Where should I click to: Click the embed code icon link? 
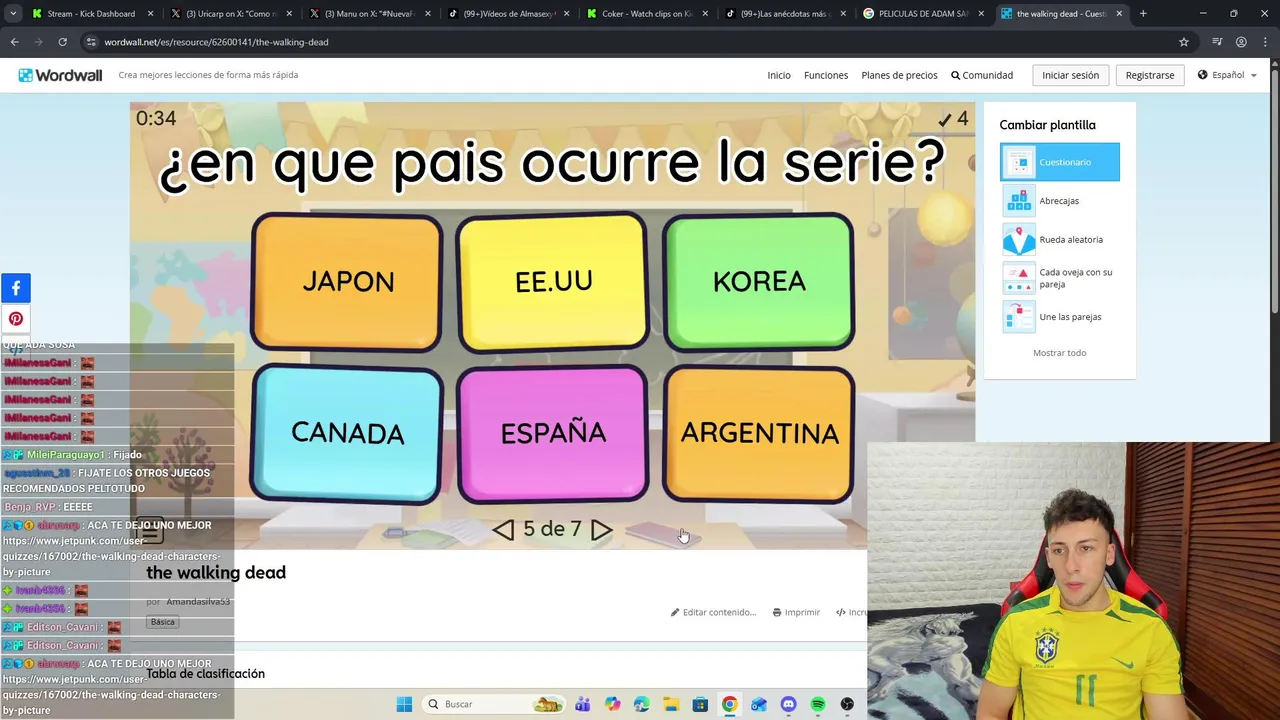[x=851, y=612]
